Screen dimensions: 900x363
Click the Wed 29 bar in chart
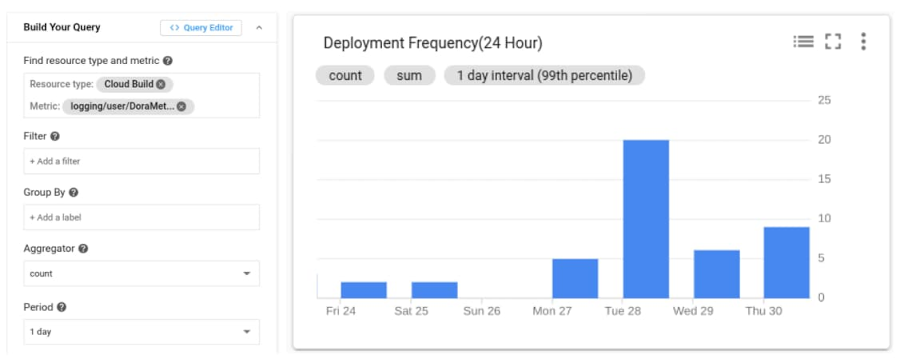717,274
